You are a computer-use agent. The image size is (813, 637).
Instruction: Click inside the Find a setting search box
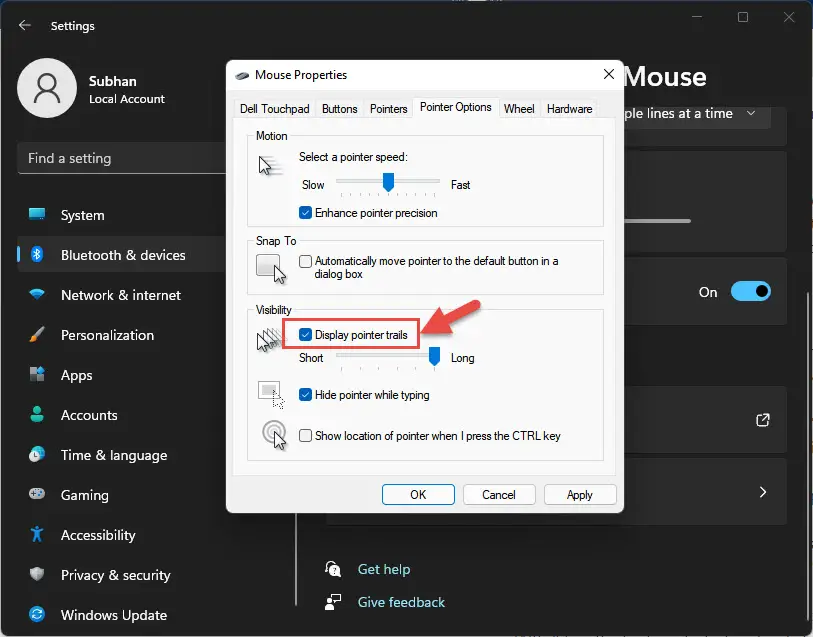point(120,158)
